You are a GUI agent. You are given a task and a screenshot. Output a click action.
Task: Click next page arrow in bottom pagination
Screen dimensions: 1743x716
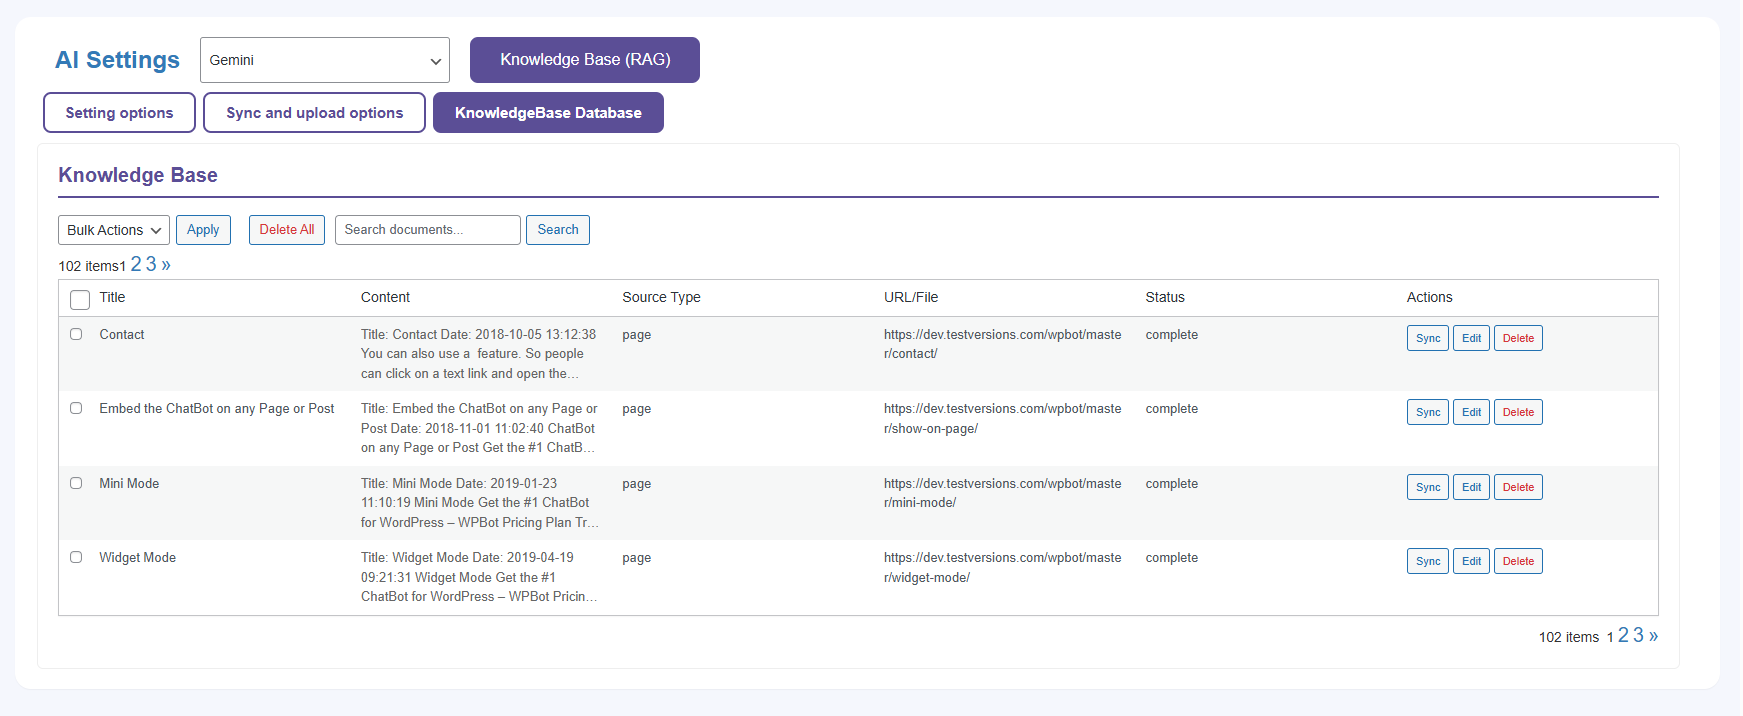pos(1653,636)
